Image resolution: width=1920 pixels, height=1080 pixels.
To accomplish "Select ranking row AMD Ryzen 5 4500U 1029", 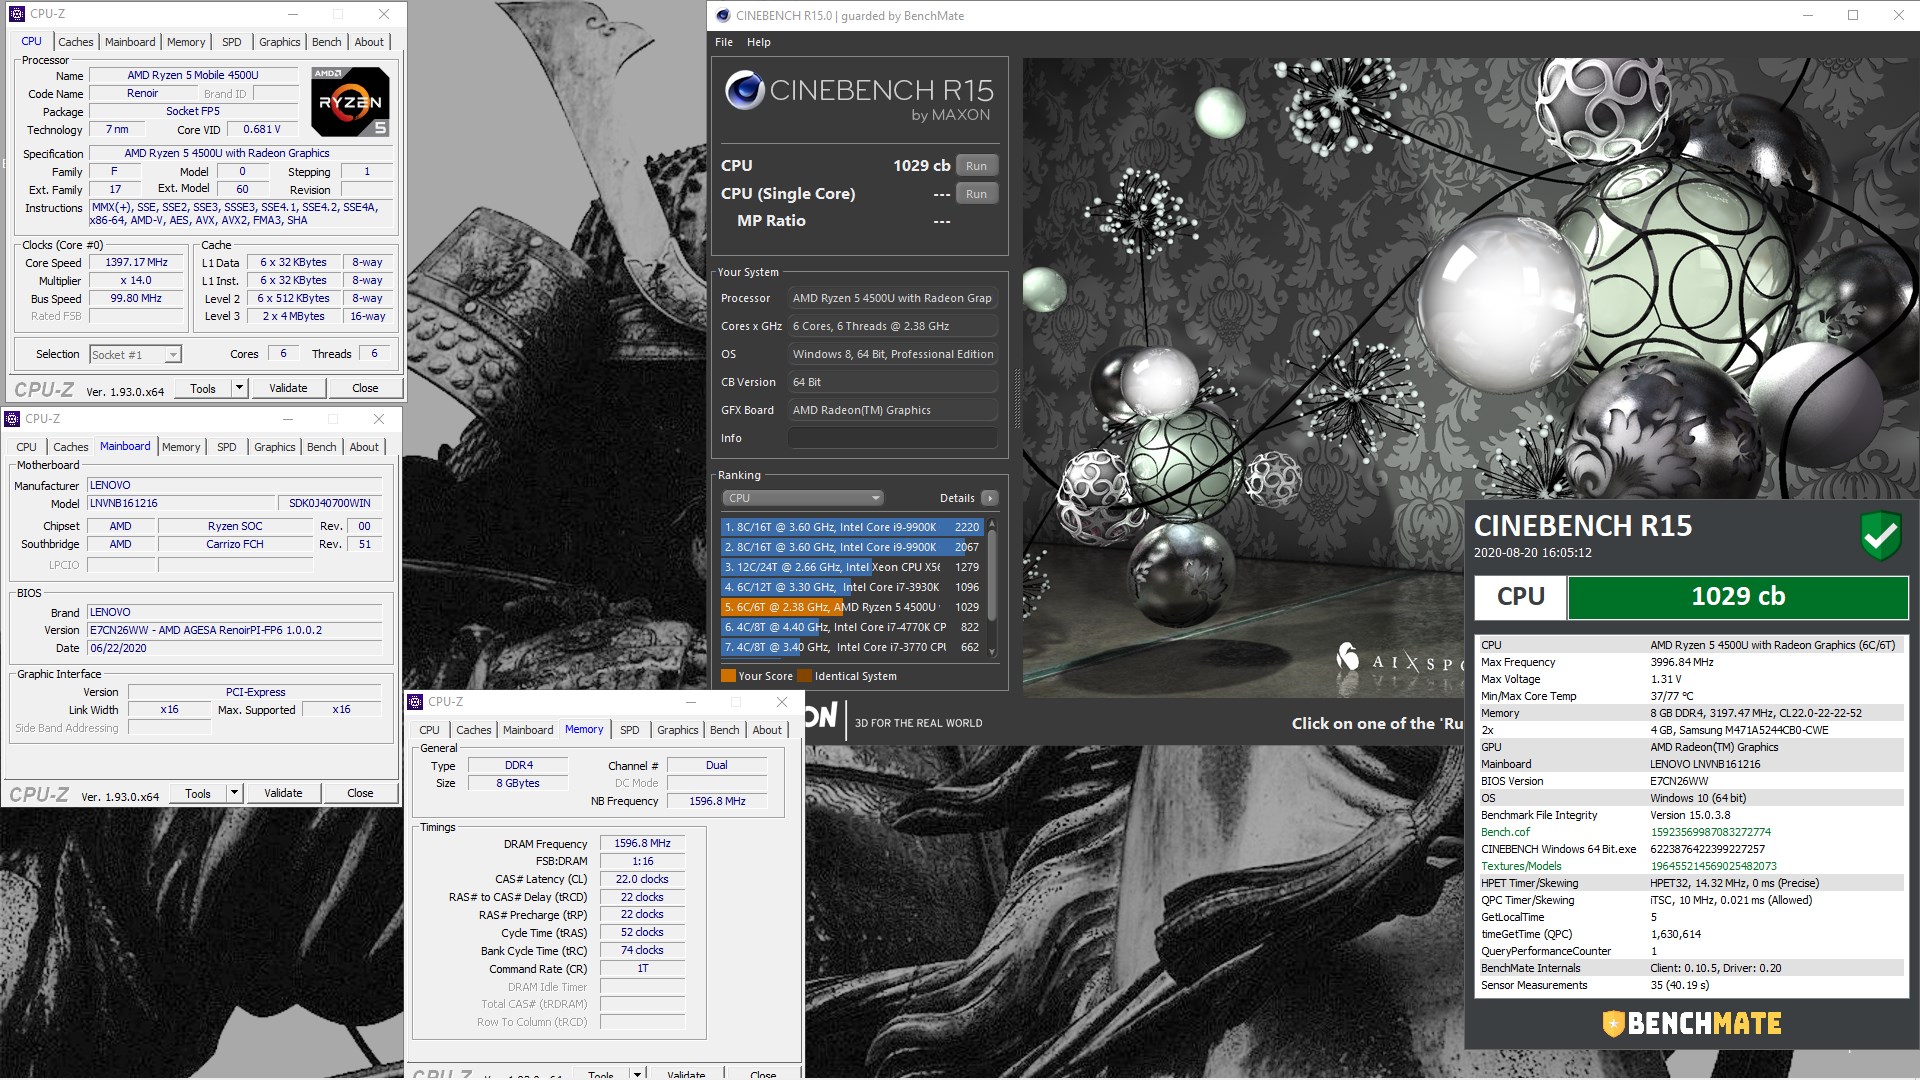I will click(x=851, y=607).
